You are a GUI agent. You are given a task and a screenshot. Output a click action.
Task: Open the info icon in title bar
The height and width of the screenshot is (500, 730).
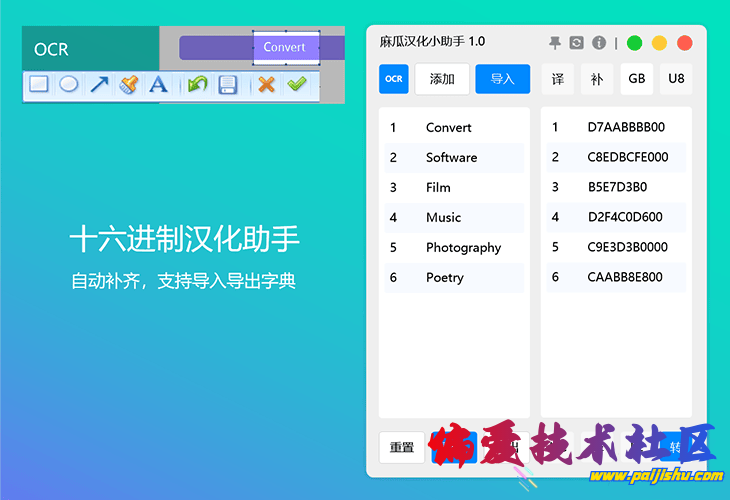click(x=598, y=43)
